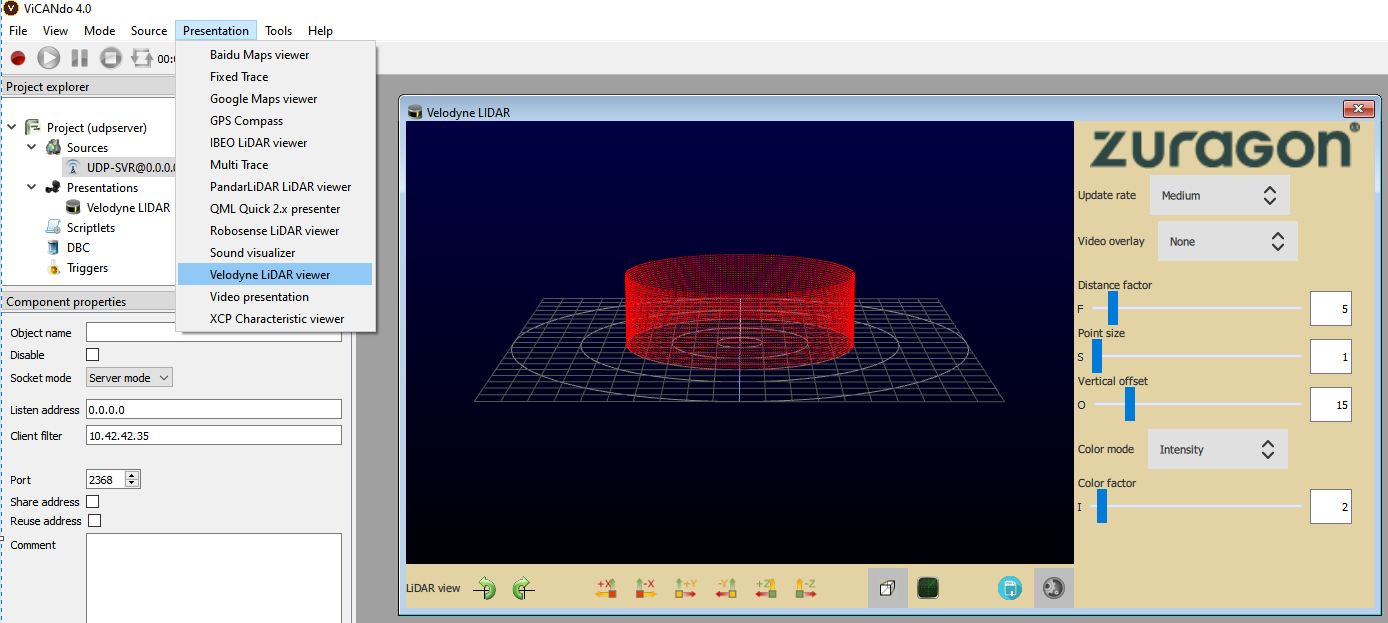
Task: Set LiDAR view to -Y axis
Action: (726, 588)
